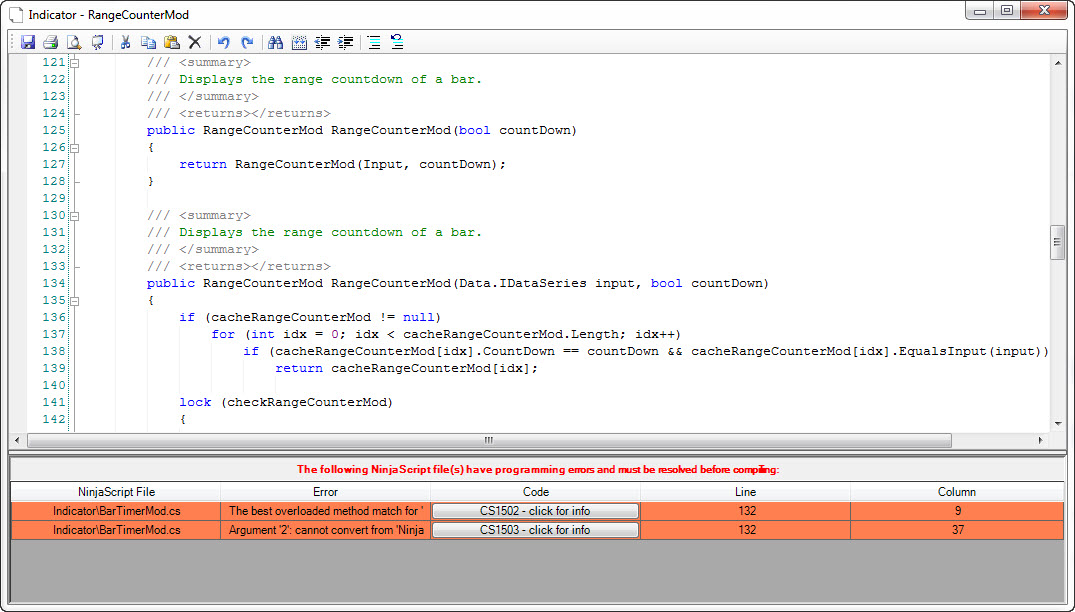Undo the last edit
Image resolution: width=1075 pixels, height=612 pixels.
224,42
